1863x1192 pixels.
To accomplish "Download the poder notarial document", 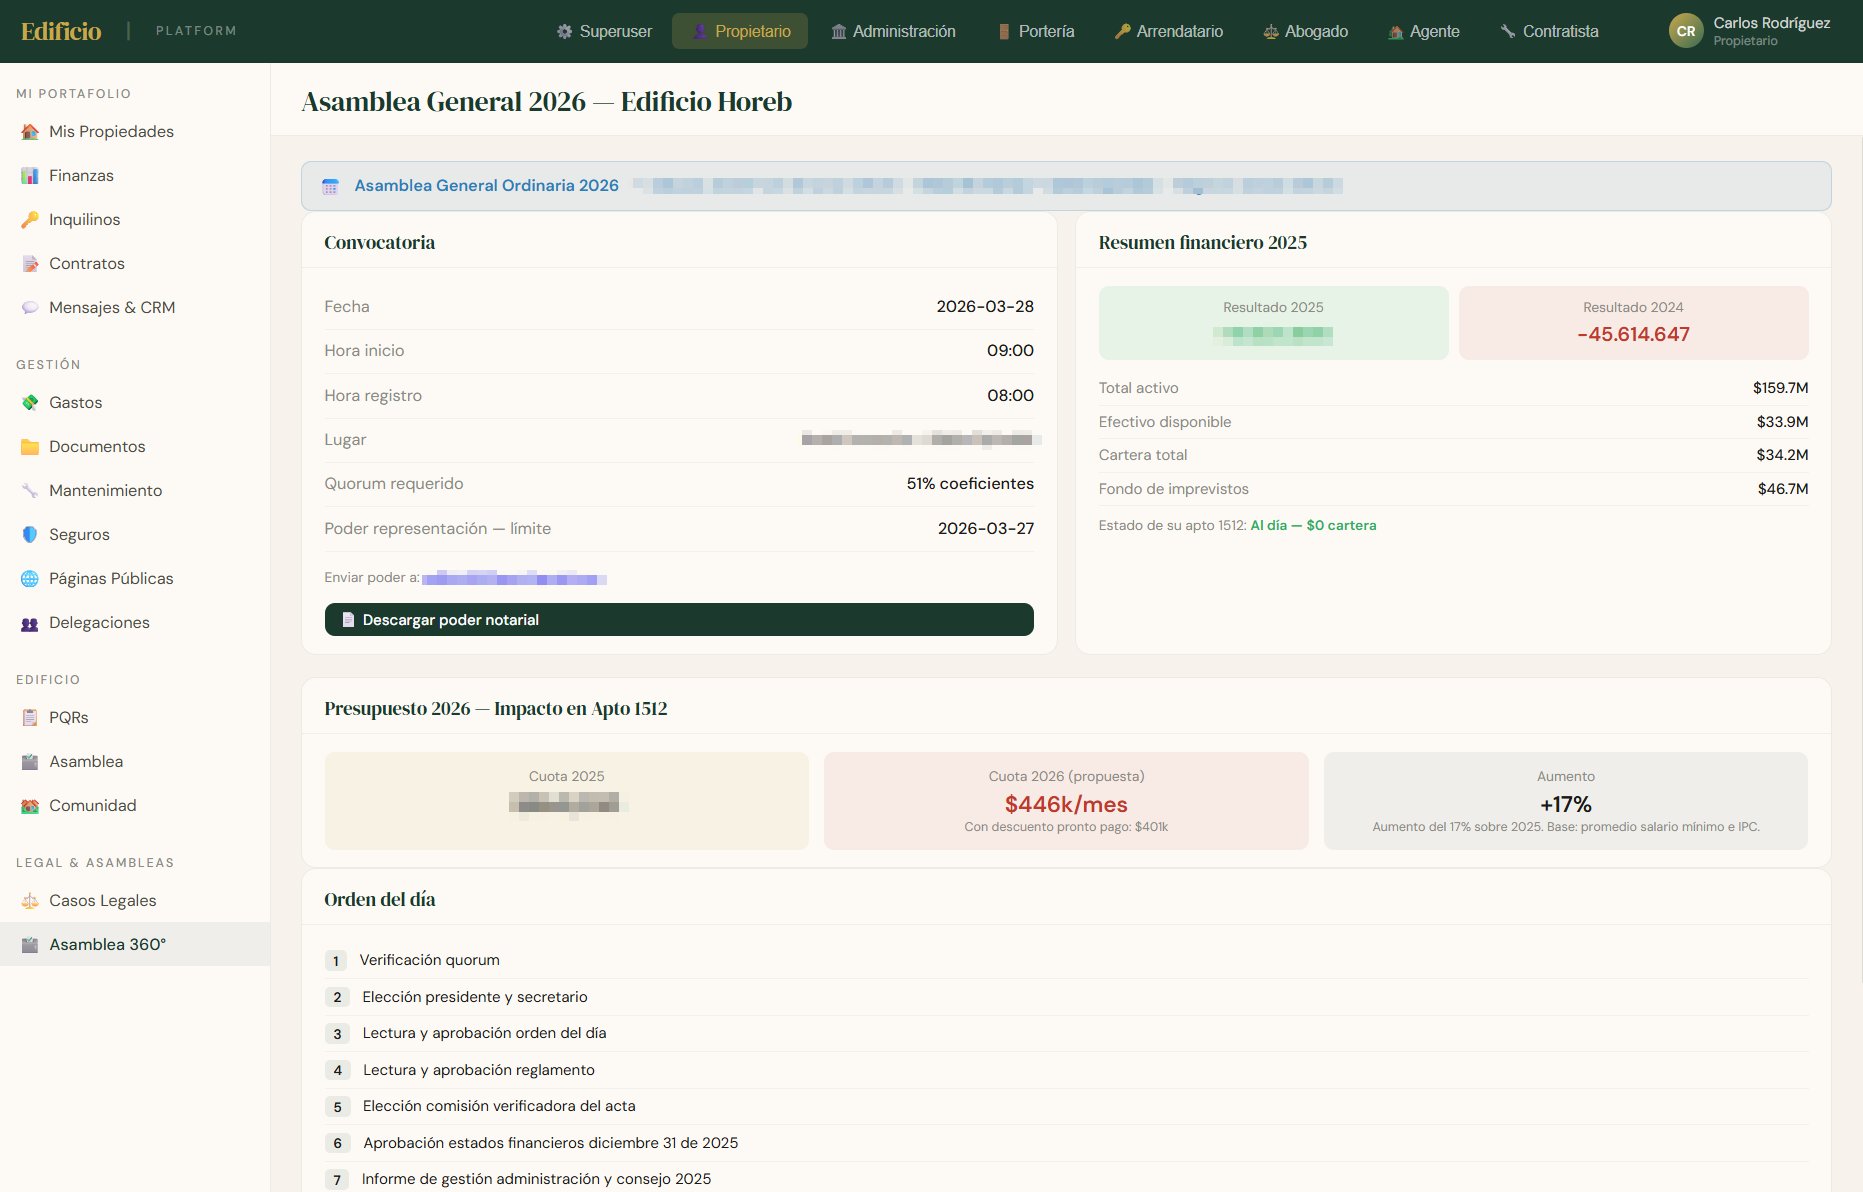I will point(679,620).
